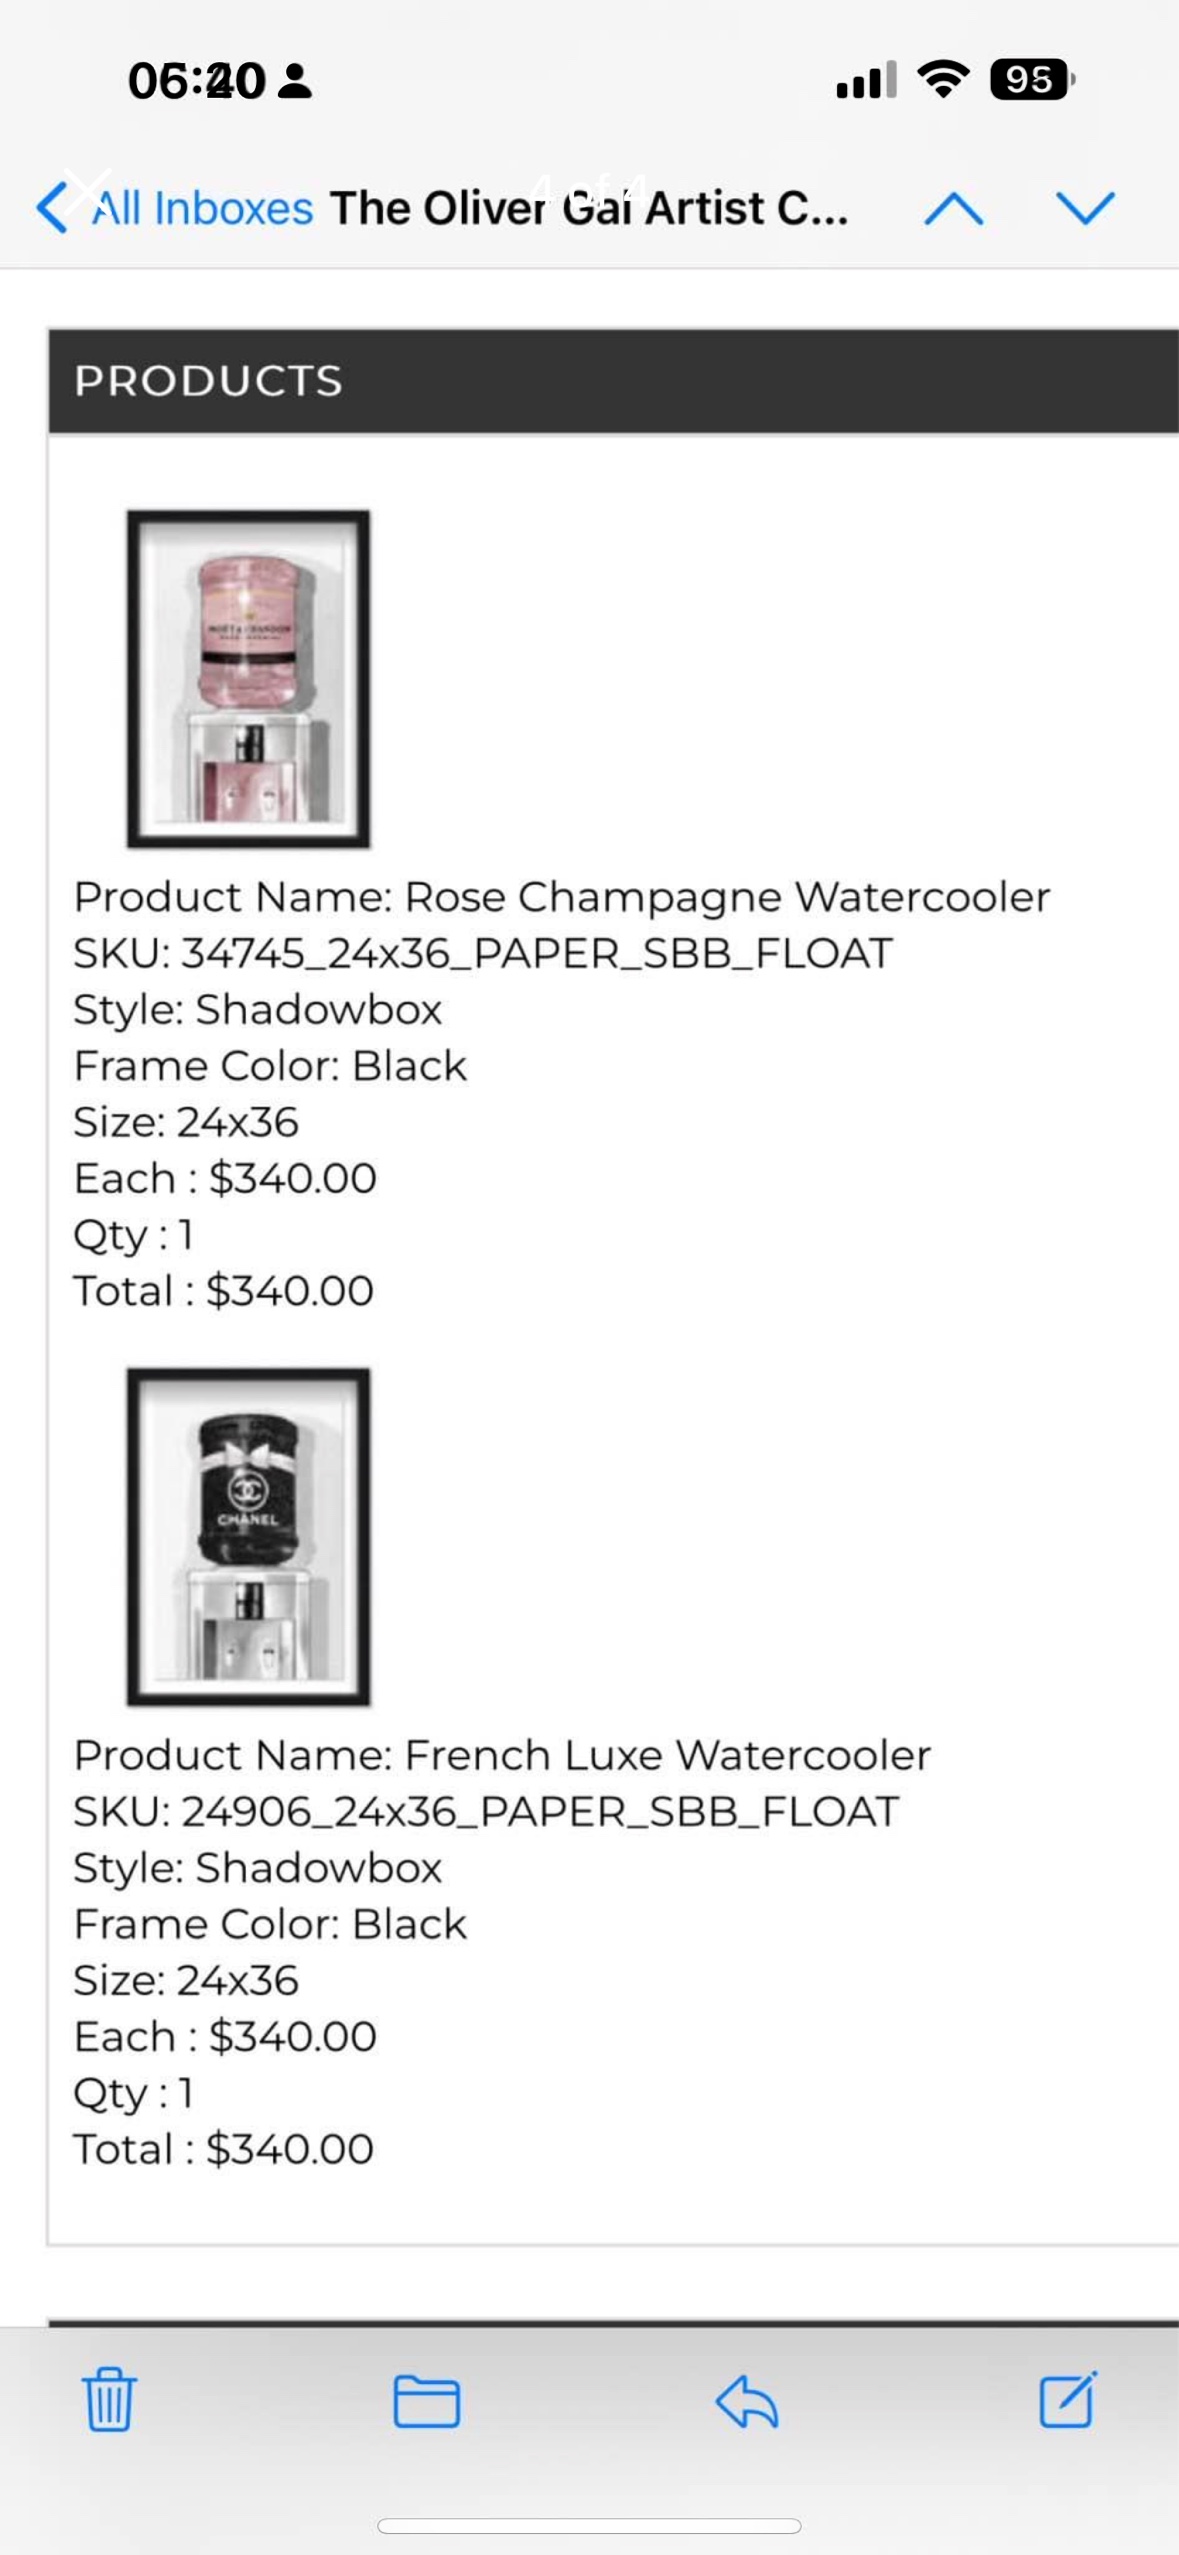Tap the PRODUCTS section header
1179x2555 pixels.
[x=208, y=381]
